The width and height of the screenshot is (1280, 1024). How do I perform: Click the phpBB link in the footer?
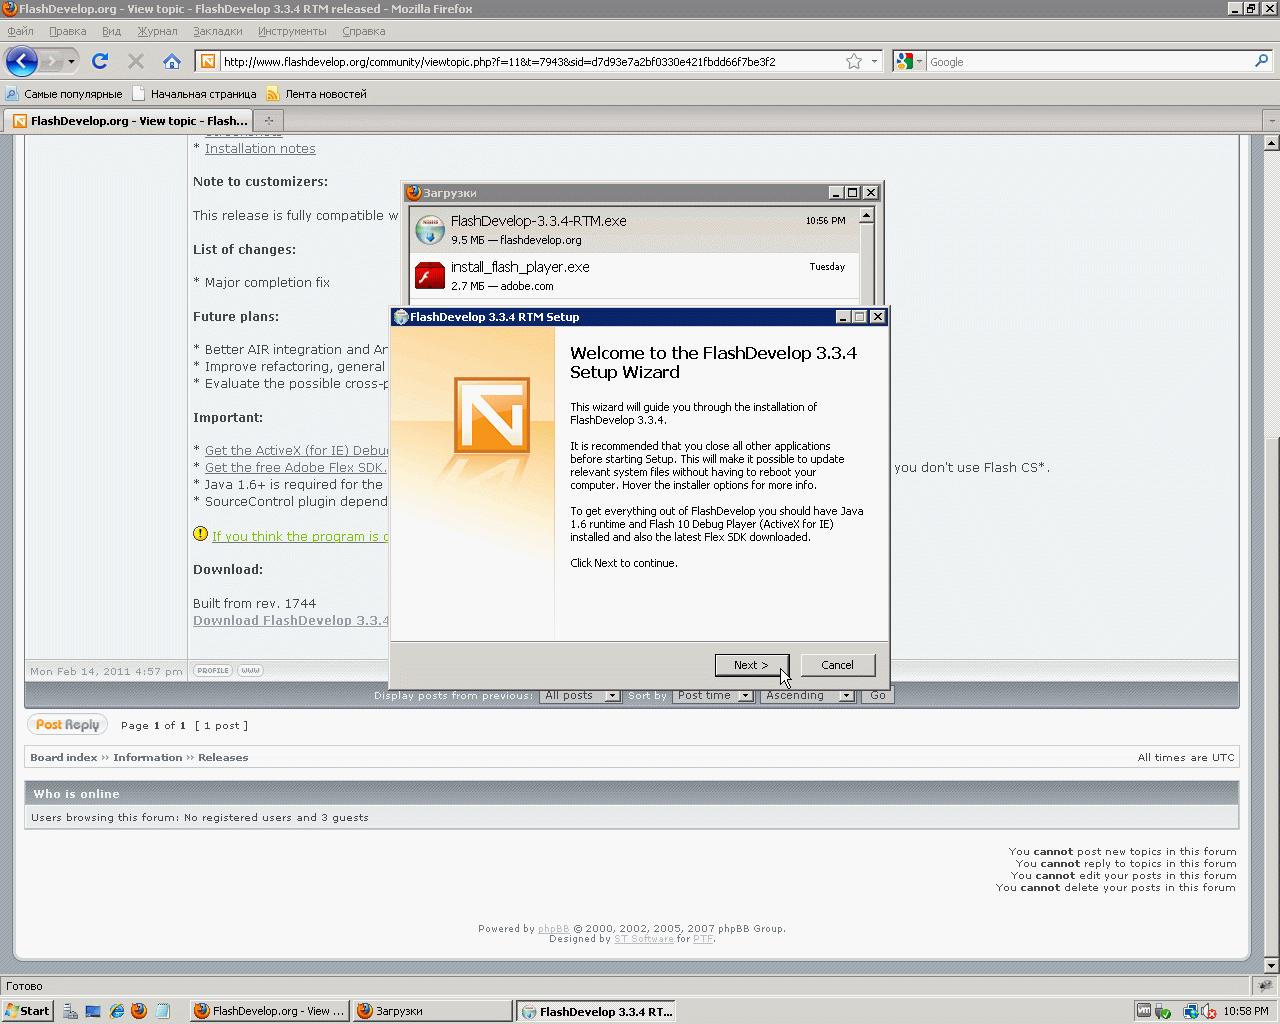click(554, 929)
